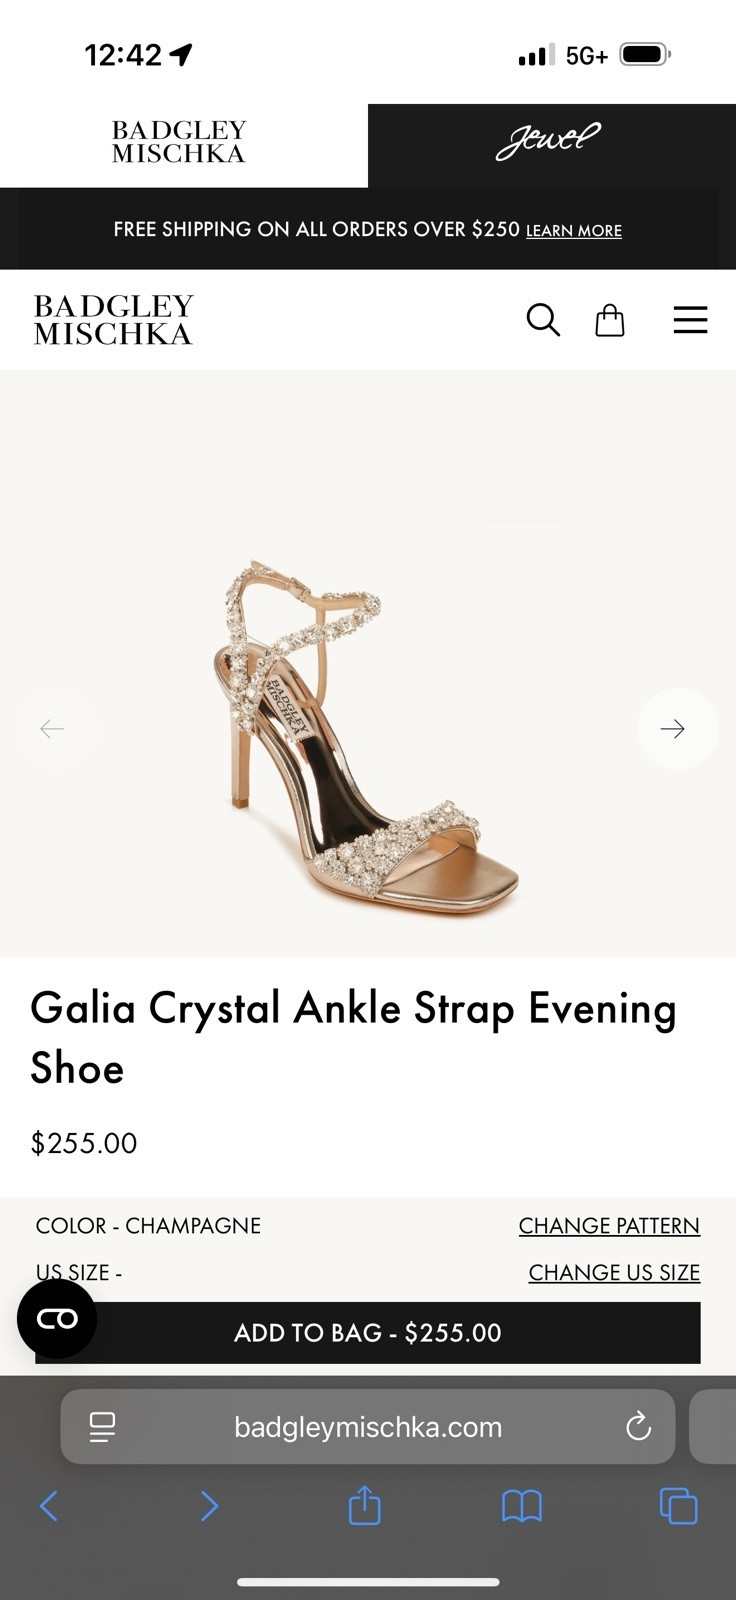Screen dimensions: 736x1600
Task: Open Change Pattern color options
Action: (x=609, y=1226)
